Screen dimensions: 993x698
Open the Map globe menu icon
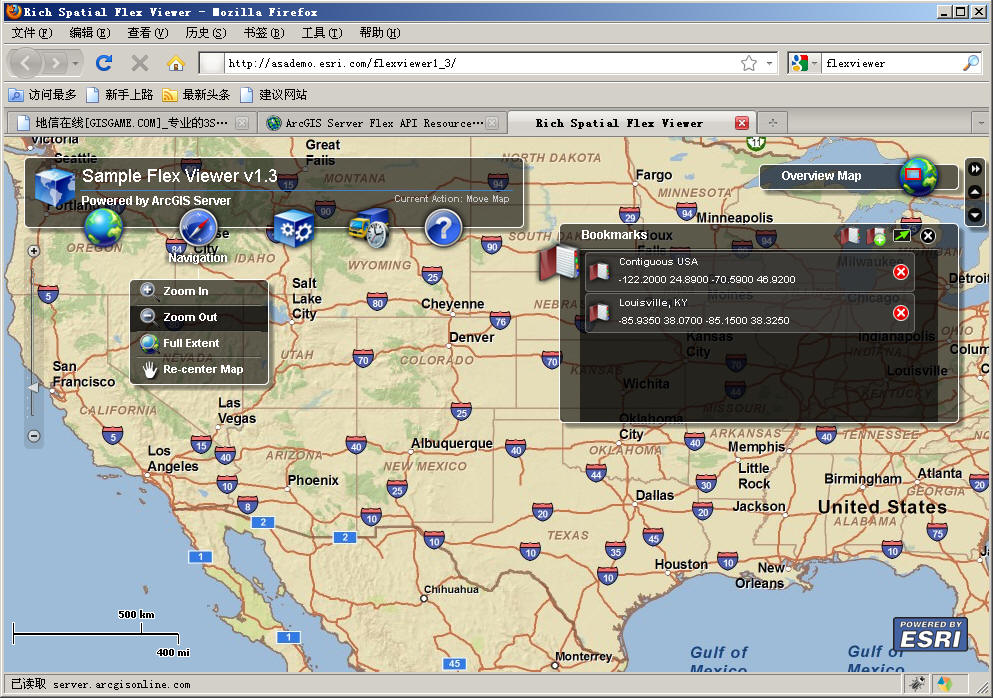pos(103,228)
